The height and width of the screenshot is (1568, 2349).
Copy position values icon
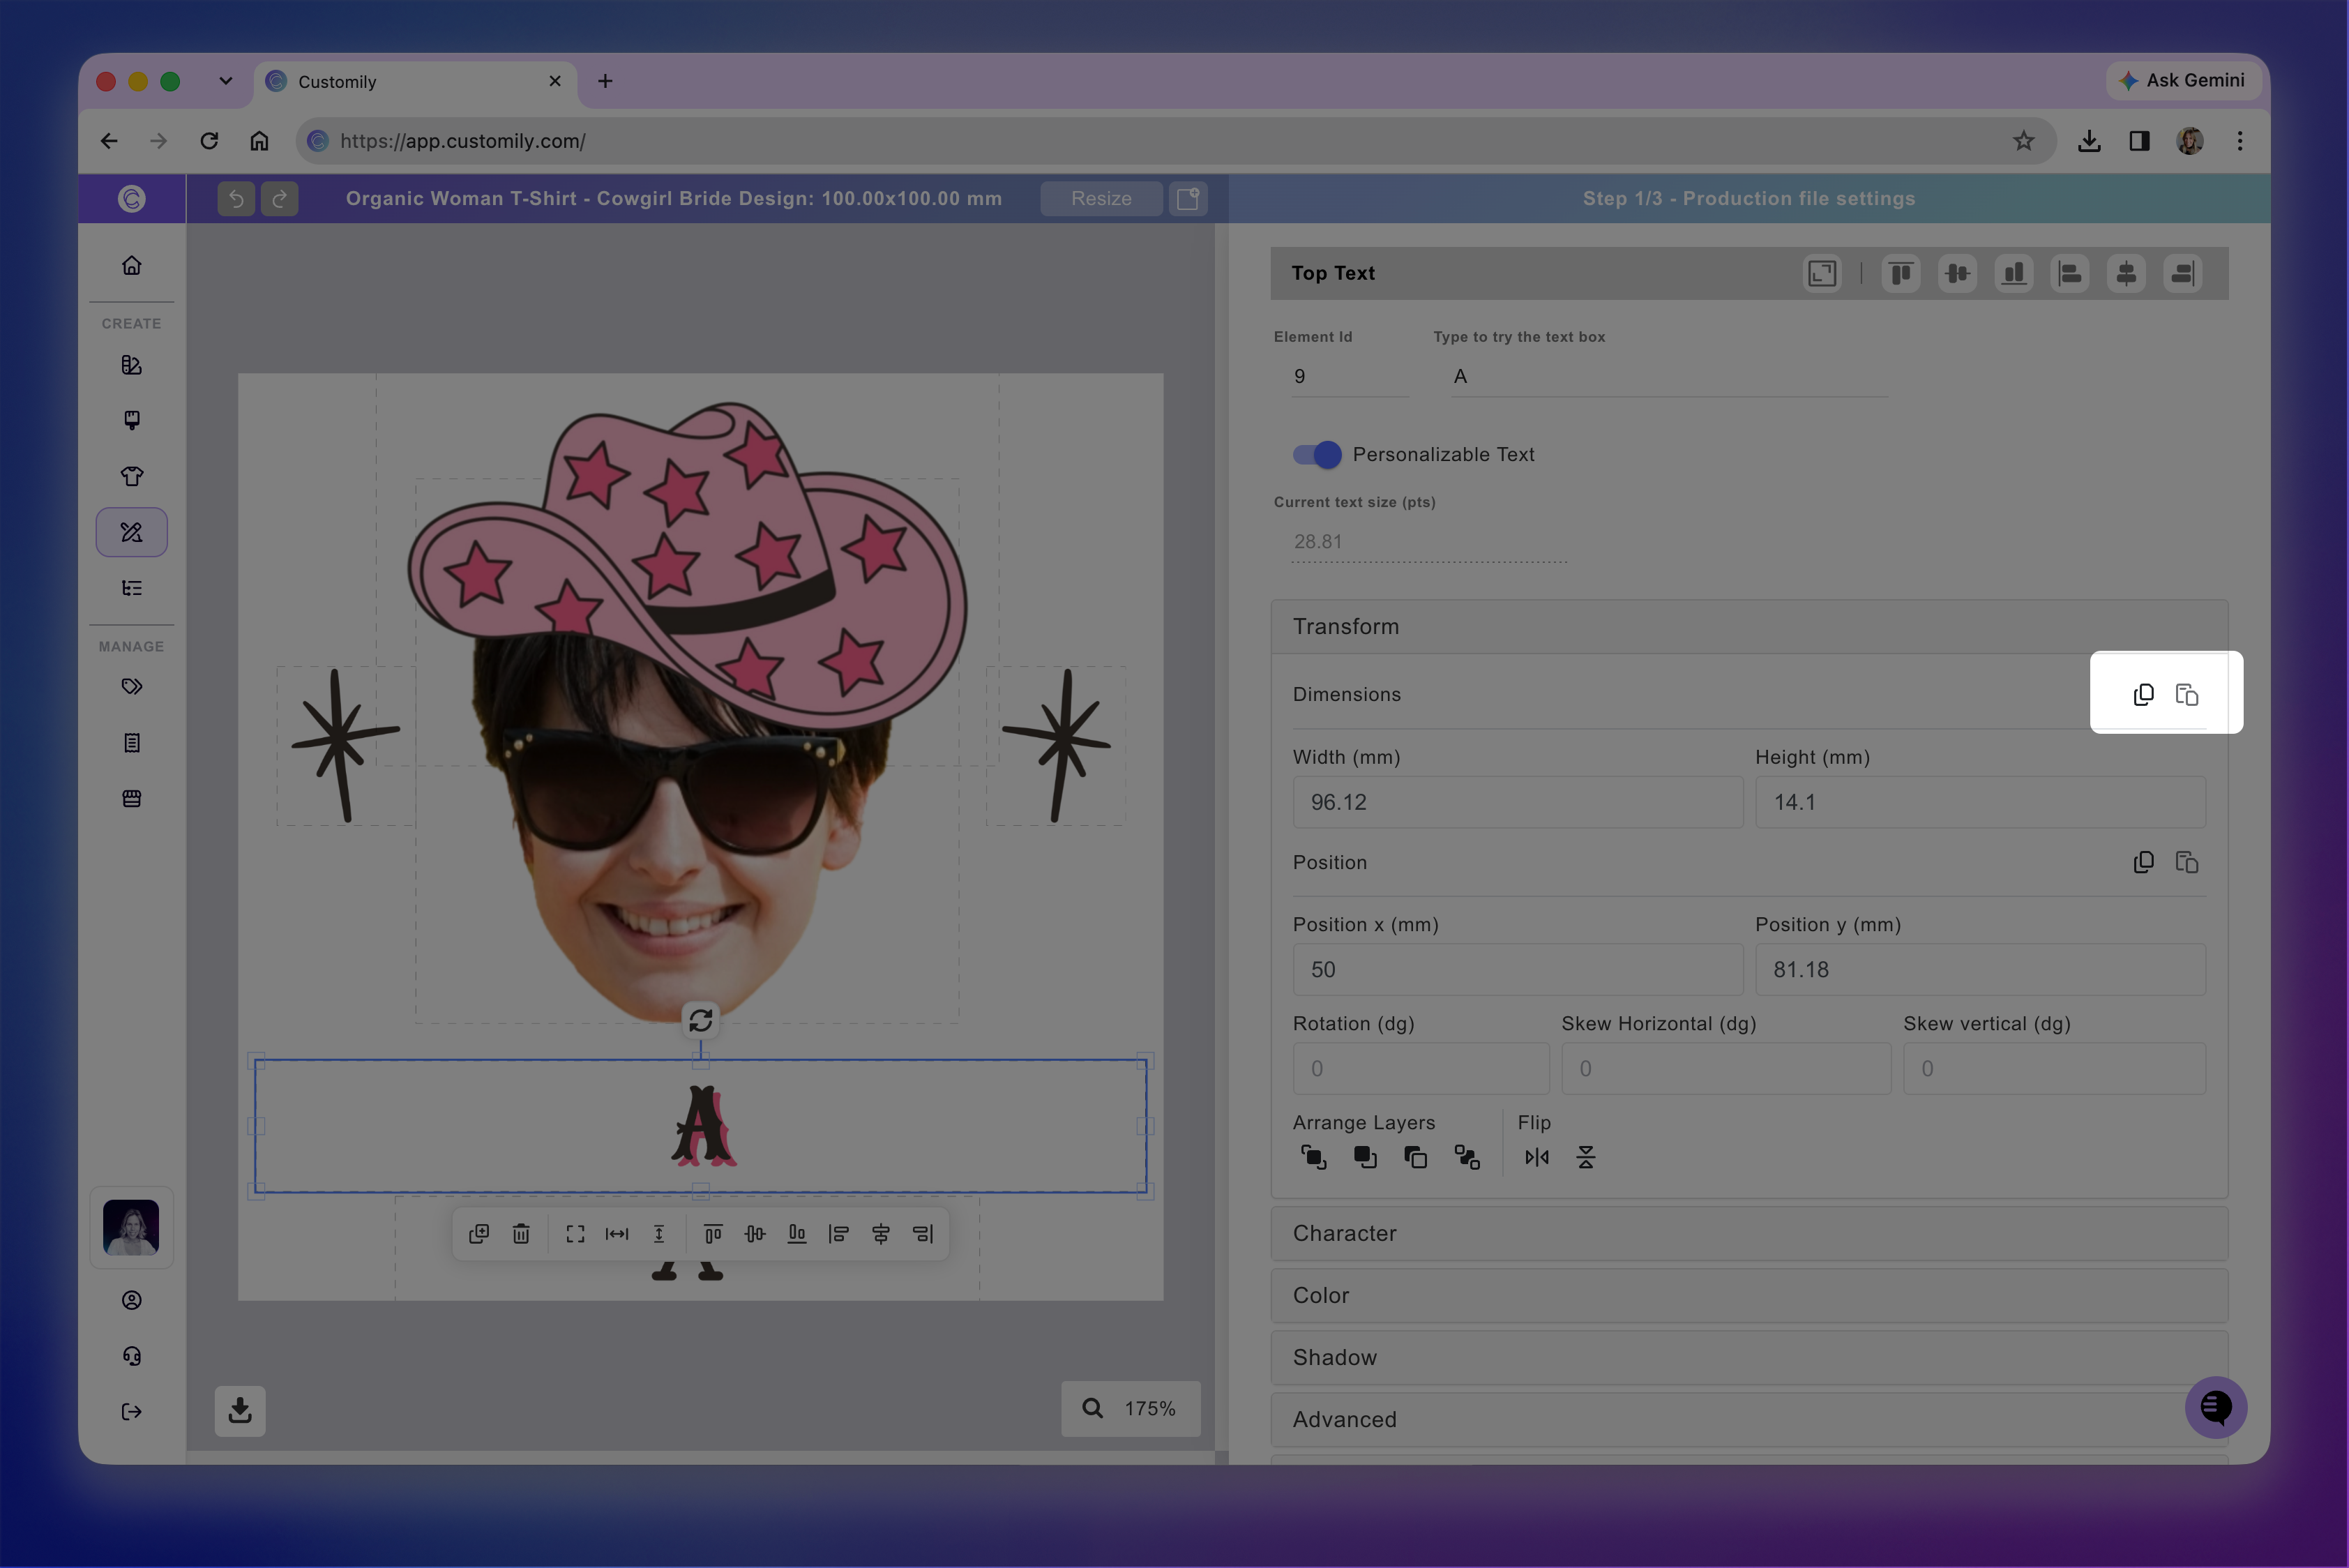pos(2143,862)
